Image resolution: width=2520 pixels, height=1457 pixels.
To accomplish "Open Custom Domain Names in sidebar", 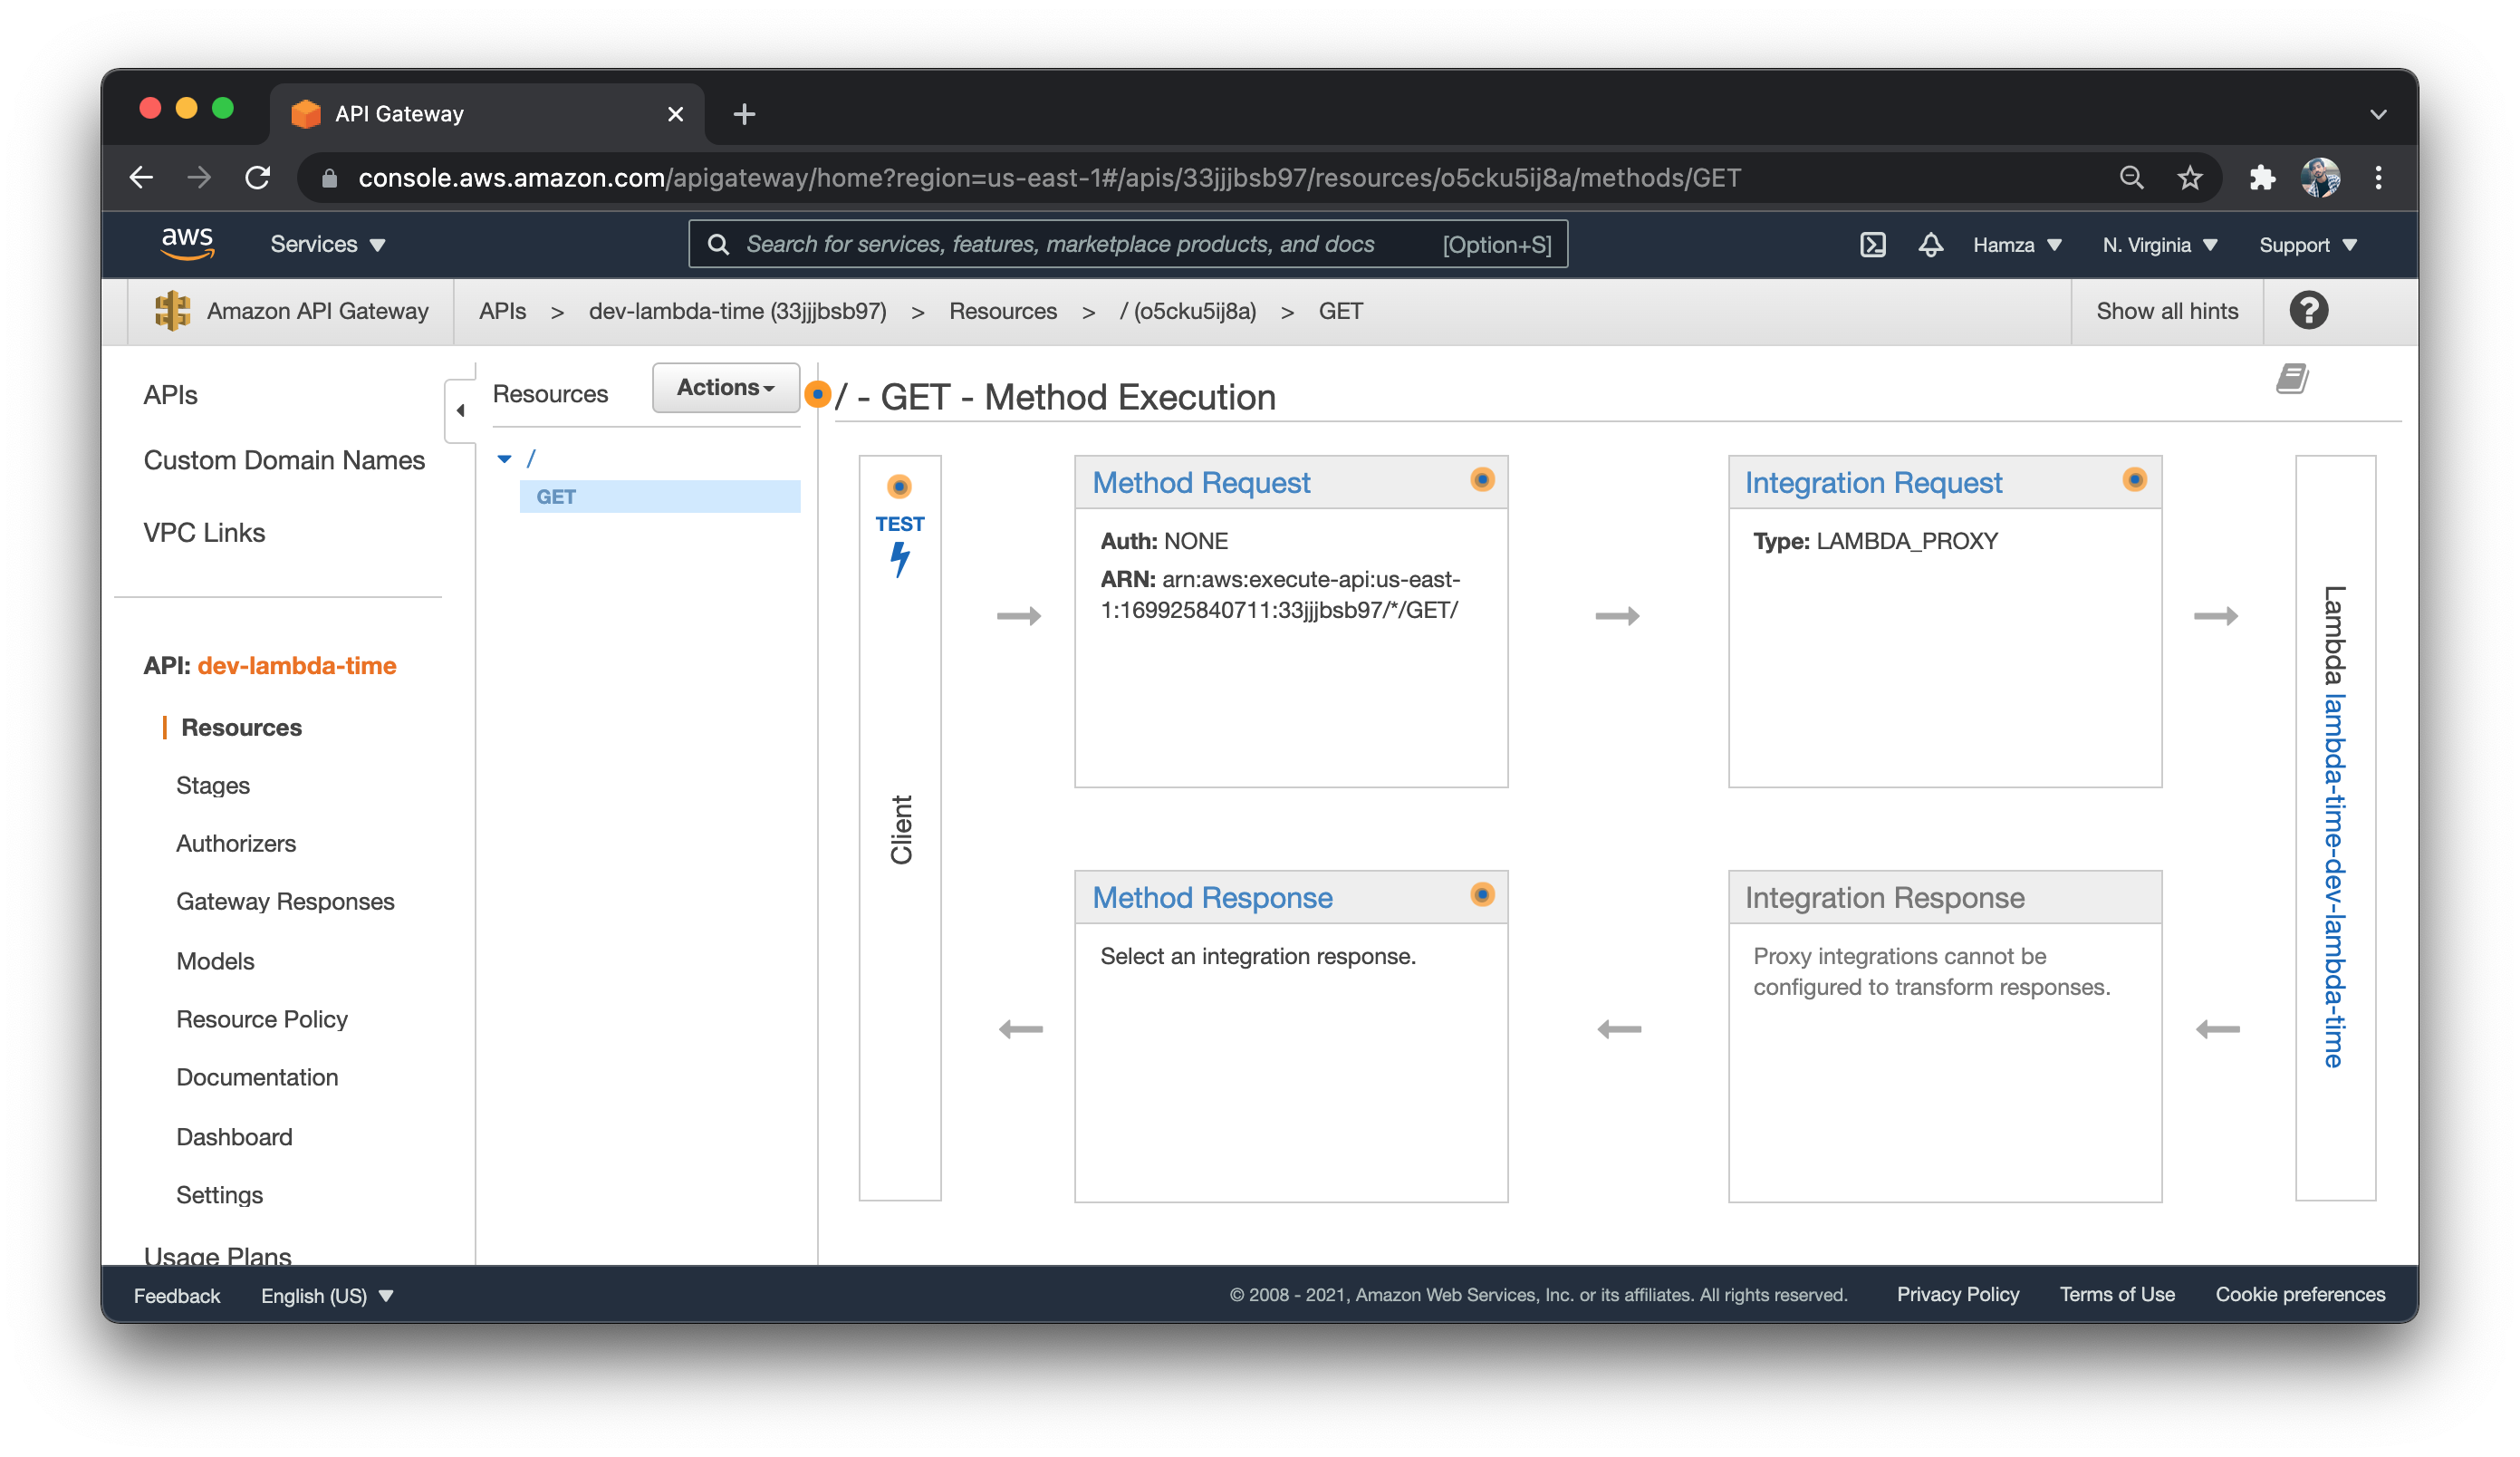I will [x=284, y=460].
